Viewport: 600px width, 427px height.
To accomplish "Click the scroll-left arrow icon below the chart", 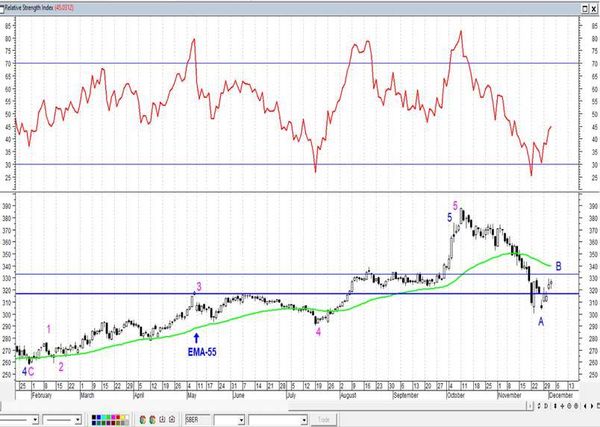I will (x=585, y=406).
